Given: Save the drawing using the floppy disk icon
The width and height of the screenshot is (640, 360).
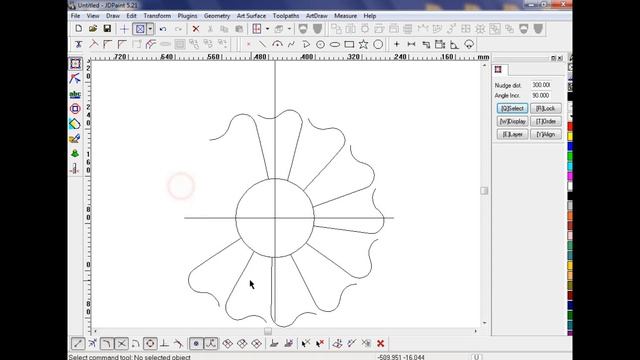Looking at the screenshot, I should (107, 29).
